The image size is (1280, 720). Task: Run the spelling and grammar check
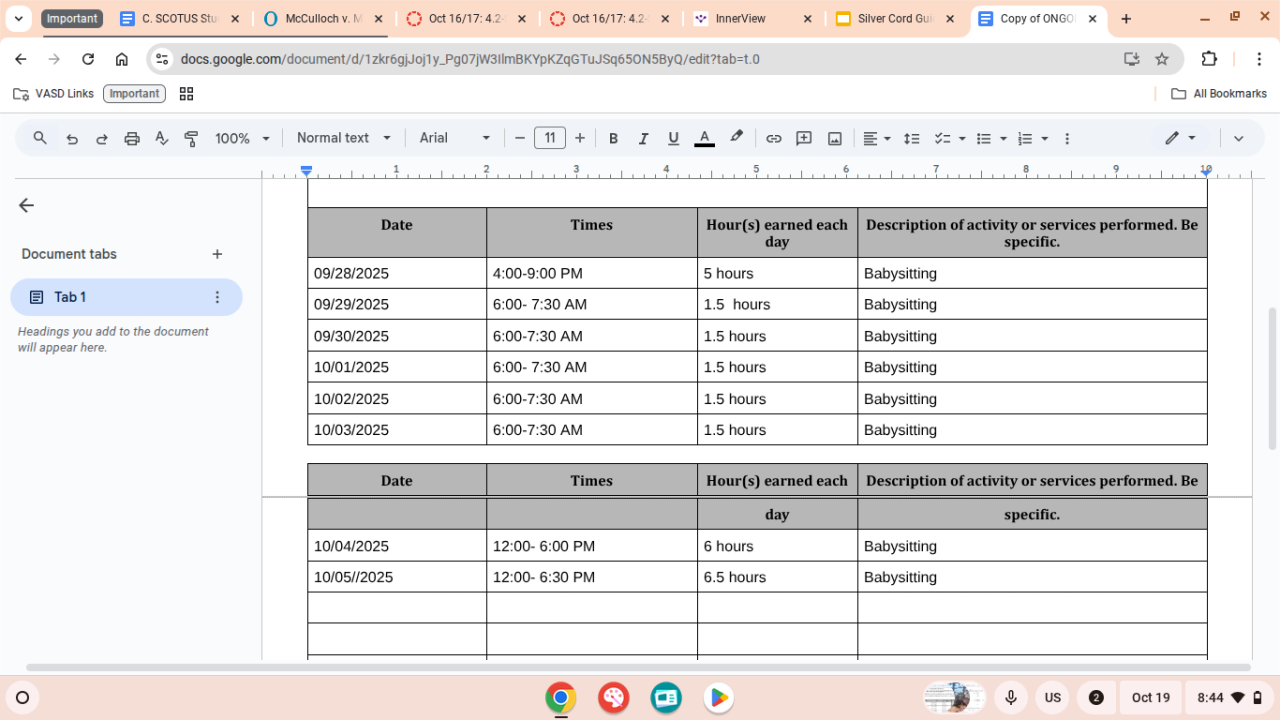point(161,139)
